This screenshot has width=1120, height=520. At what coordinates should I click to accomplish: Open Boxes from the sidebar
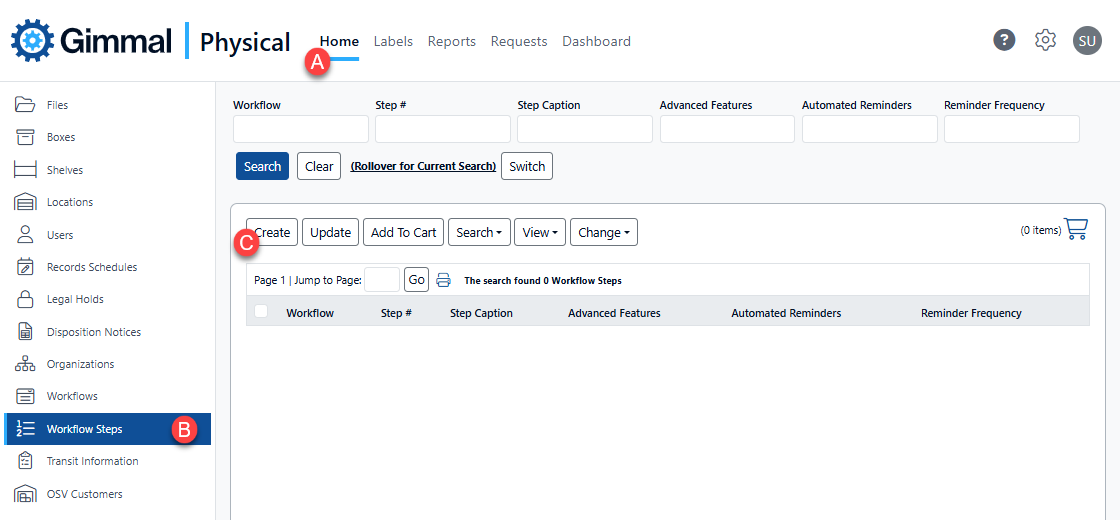click(60, 137)
